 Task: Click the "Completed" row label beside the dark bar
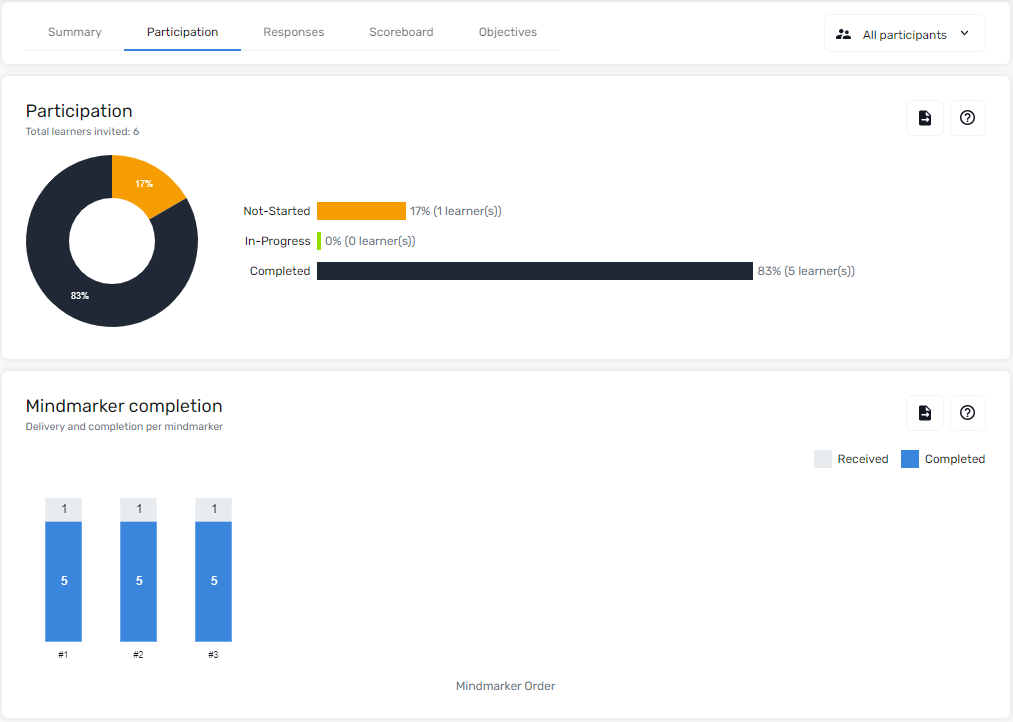[x=280, y=271]
